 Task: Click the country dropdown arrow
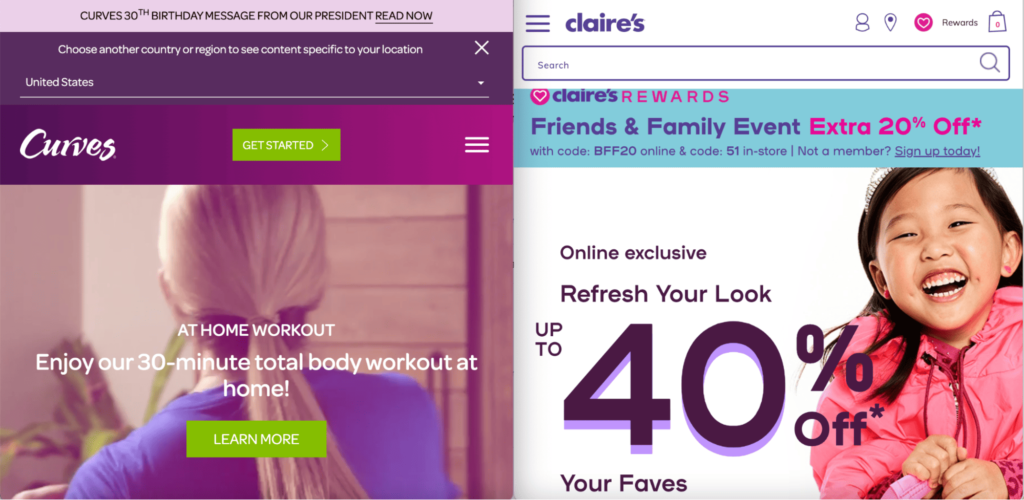(x=481, y=83)
